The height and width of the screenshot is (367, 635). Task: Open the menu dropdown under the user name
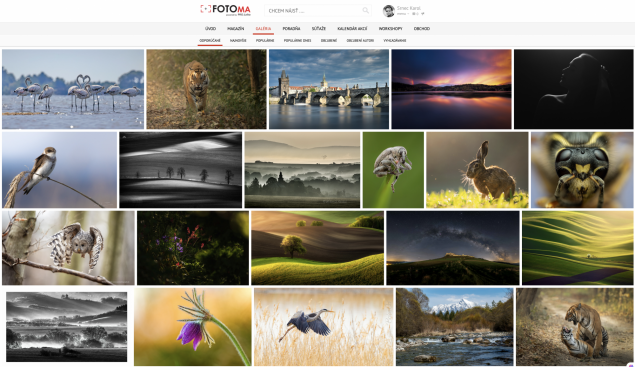coord(402,14)
